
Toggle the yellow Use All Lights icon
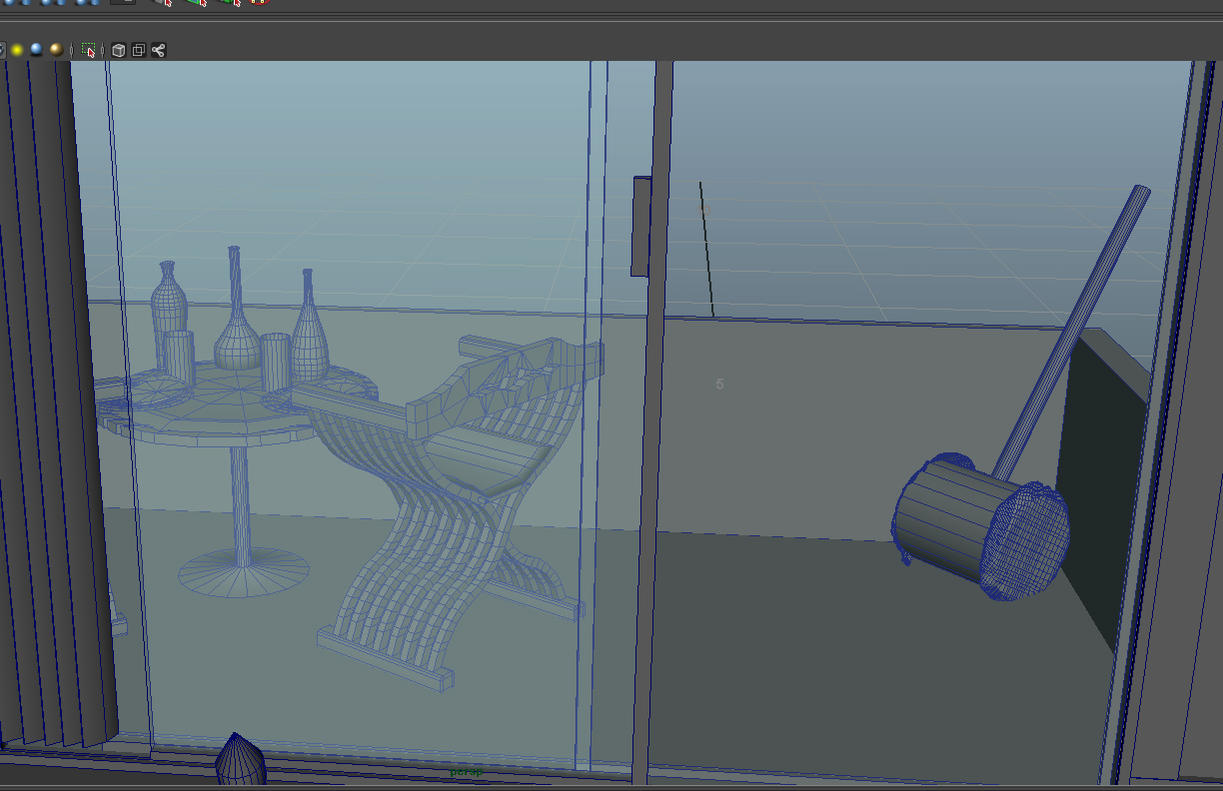tap(17, 50)
